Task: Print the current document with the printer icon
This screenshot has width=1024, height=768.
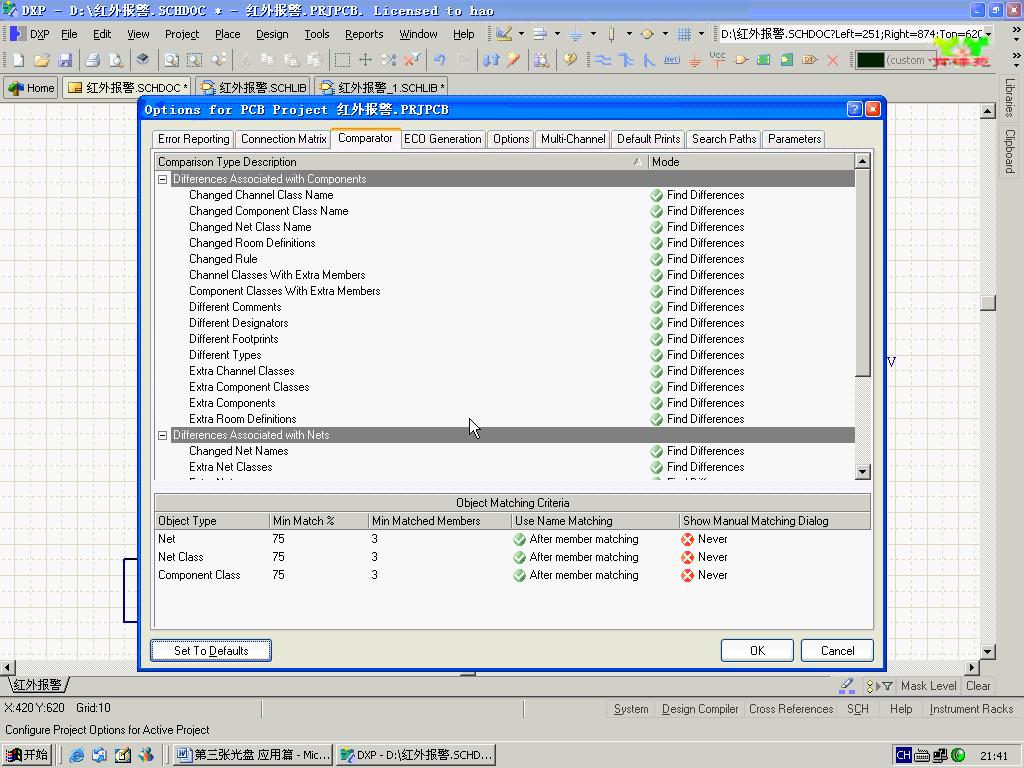Action: (x=93, y=60)
